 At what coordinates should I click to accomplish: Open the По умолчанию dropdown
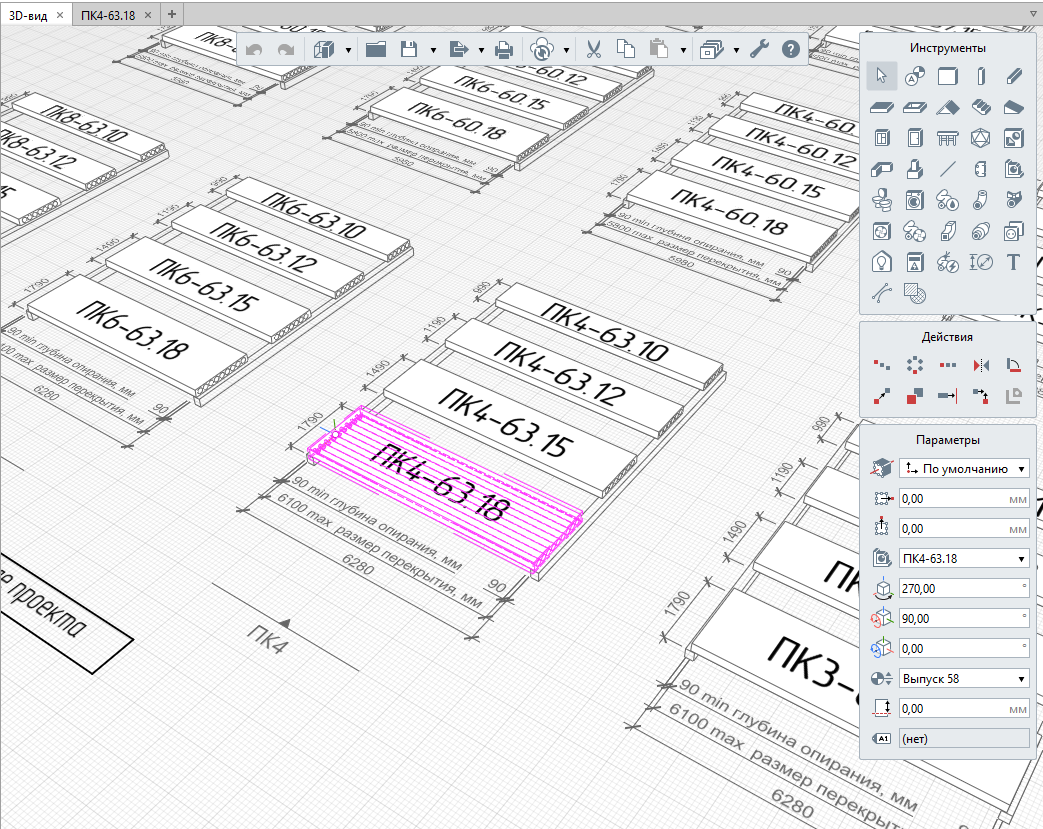tap(964, 468)
